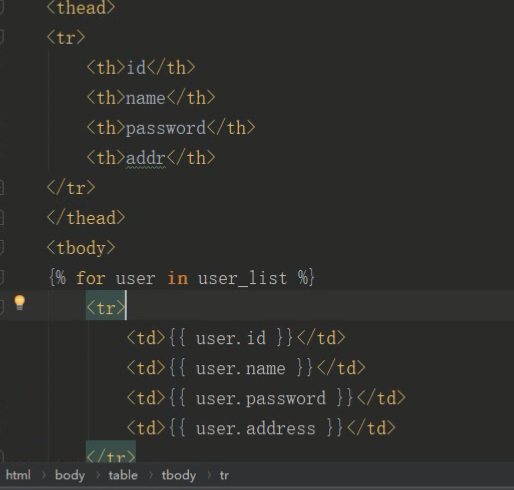Collapse the for loop fold marker
Image resolution: width=514 pixels, height=490 pixels.
pyautogui.click(x=1, y=278)
